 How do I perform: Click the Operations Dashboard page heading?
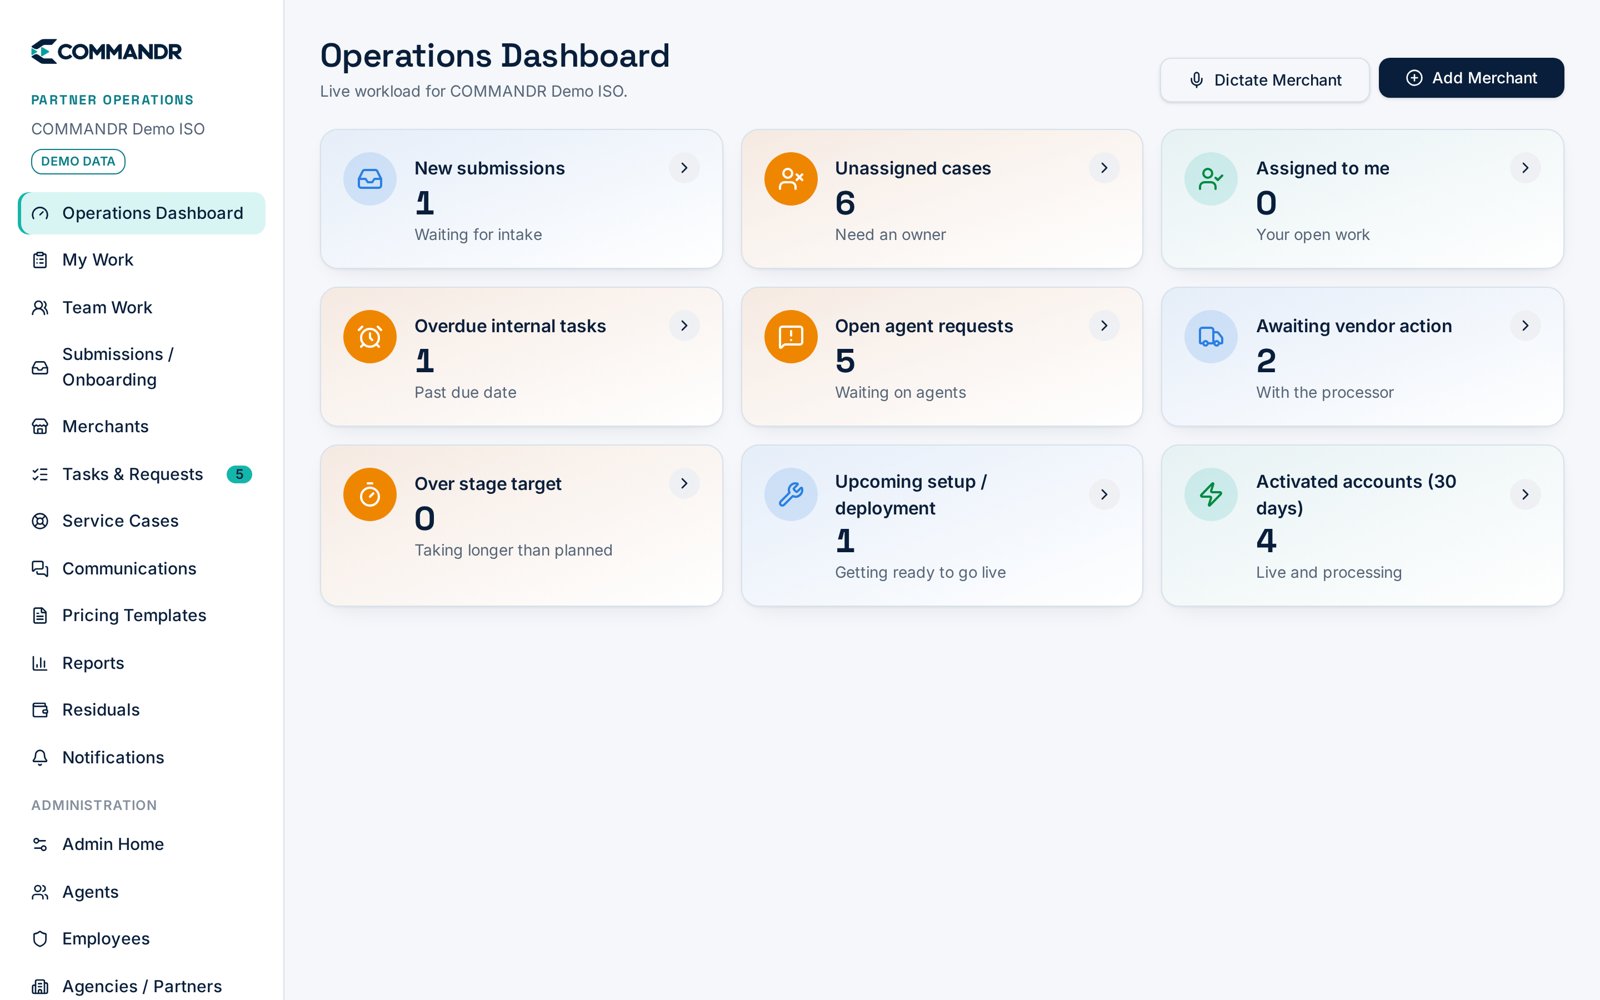495,56
